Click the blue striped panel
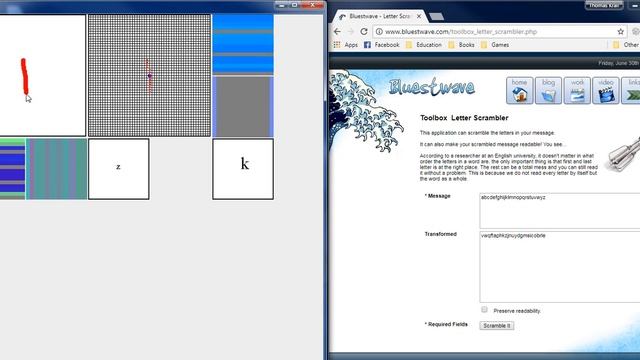 pyautogui.click(x=243, y=44)
